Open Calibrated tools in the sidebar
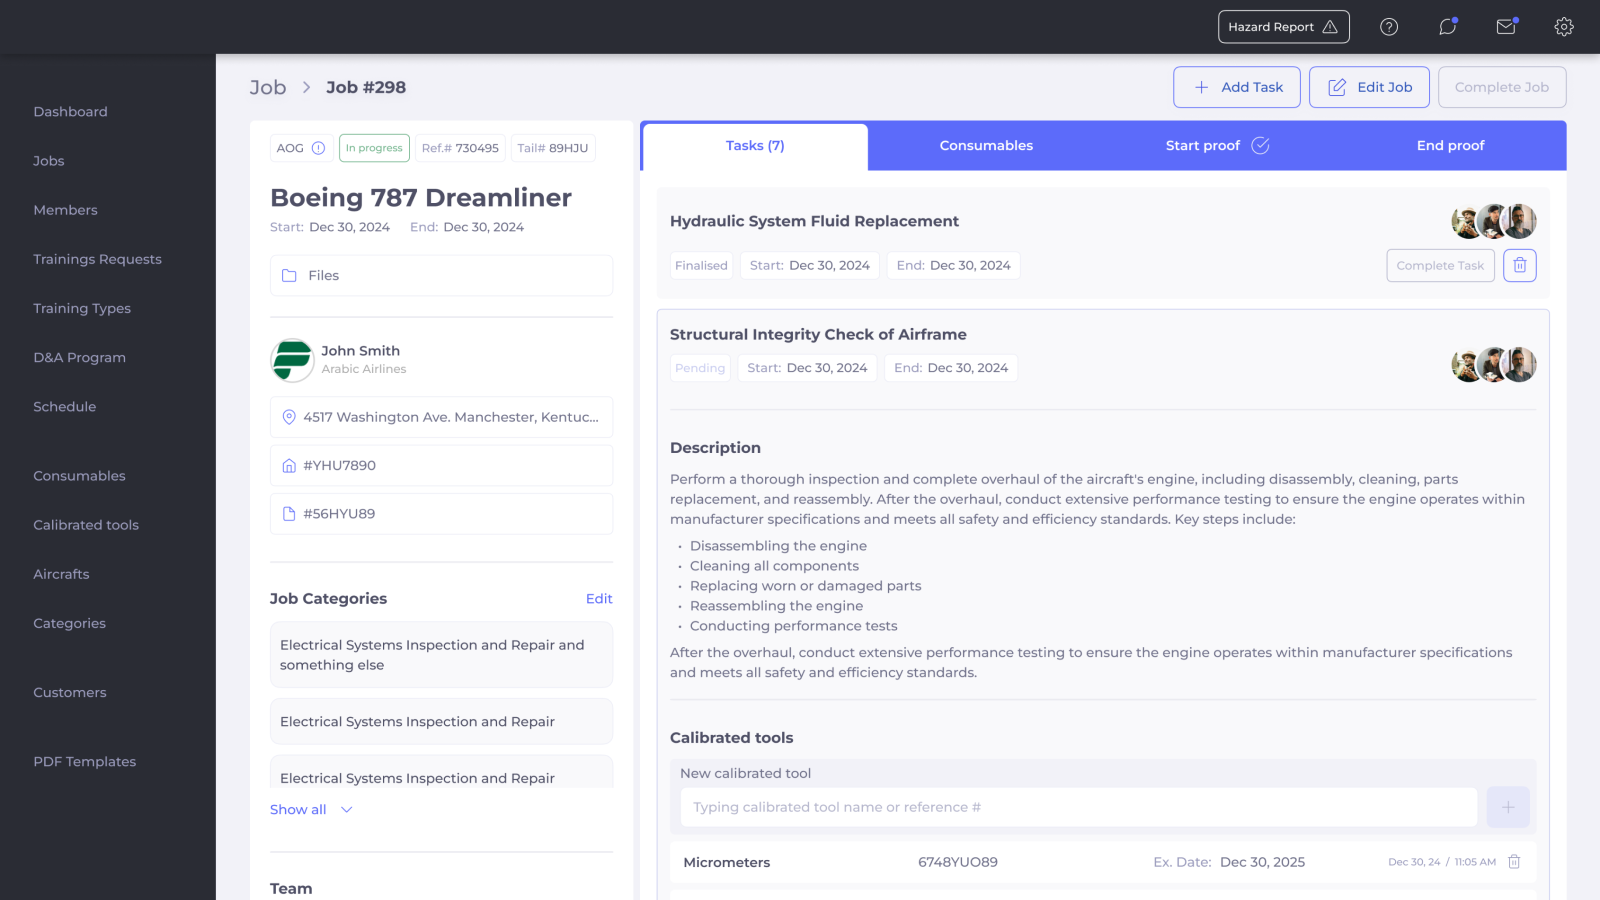This screenshot has width=1600, height=900. [x=86, y=525]
